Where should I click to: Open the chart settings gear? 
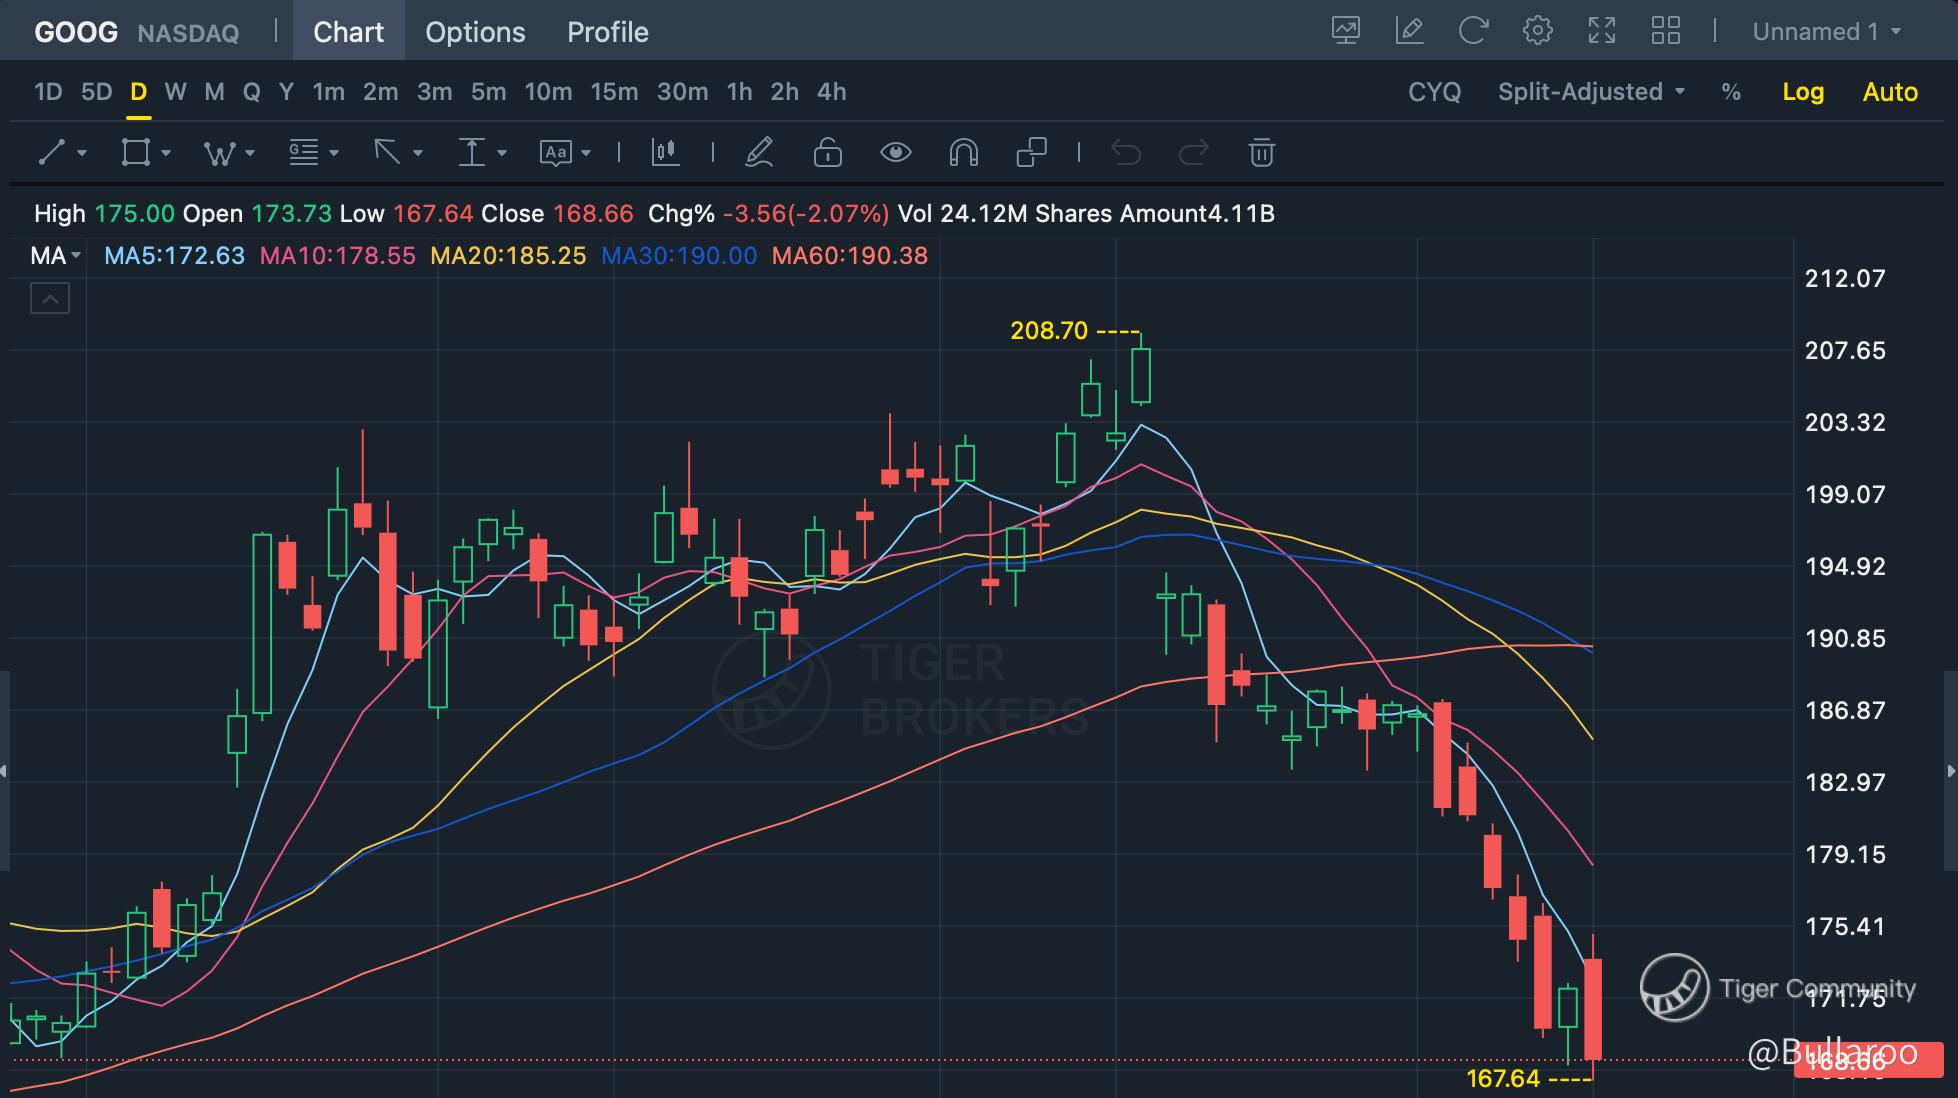(x=1537, y=31)
